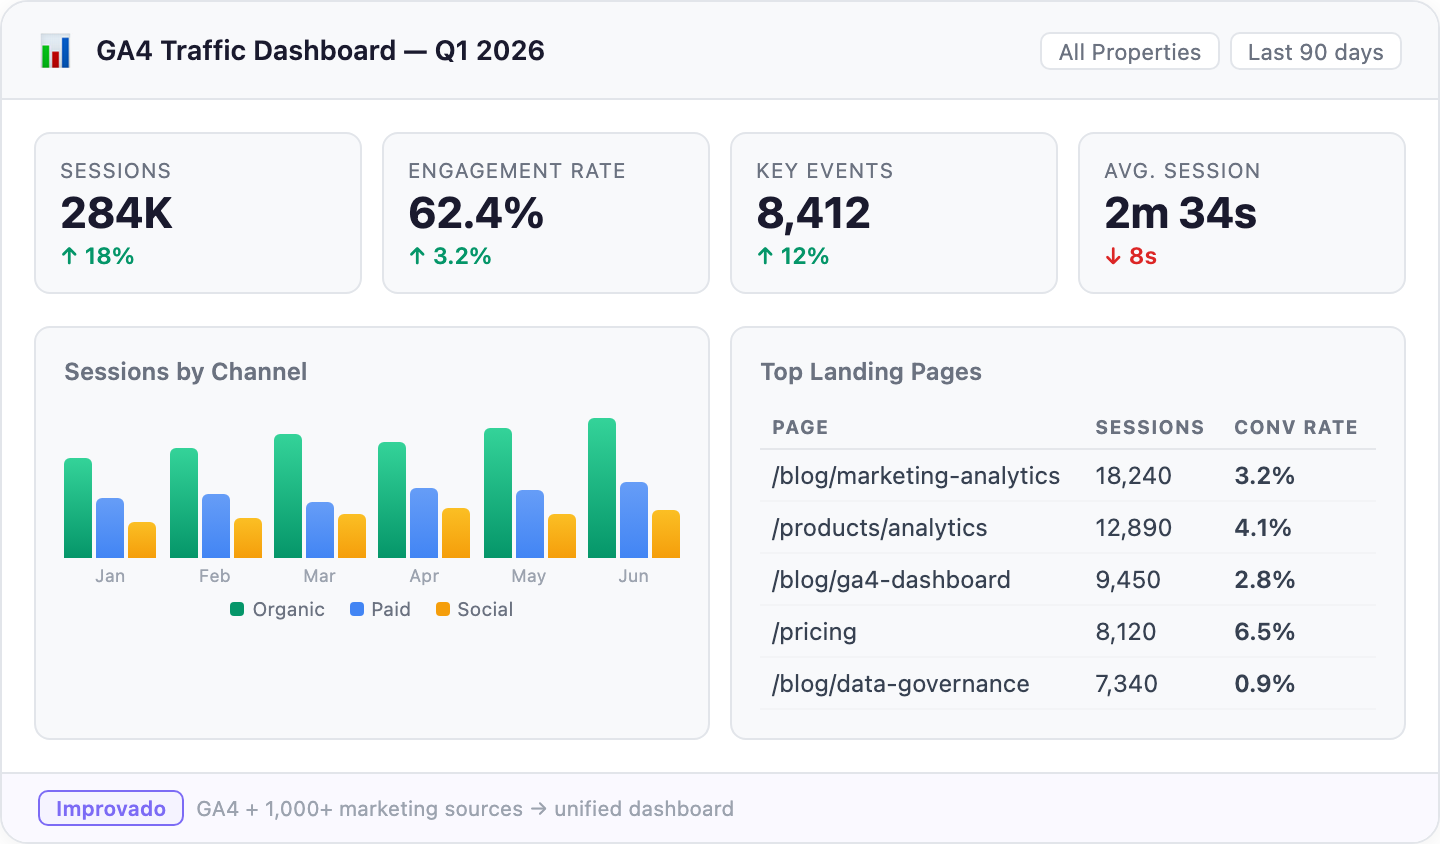Screen dimensions: 1440x844
Task: Click the Improvado badge
Action: [110, 808]
